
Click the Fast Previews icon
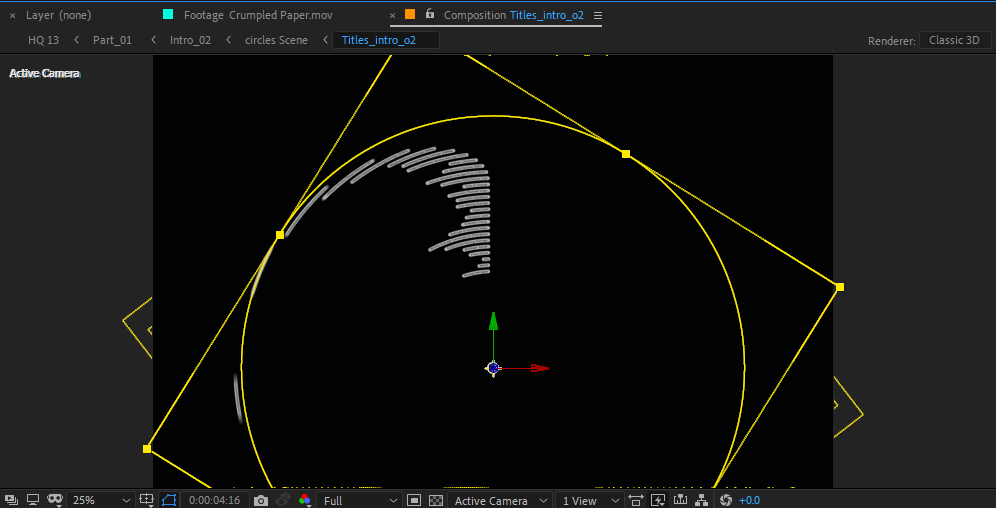(658, 500)
